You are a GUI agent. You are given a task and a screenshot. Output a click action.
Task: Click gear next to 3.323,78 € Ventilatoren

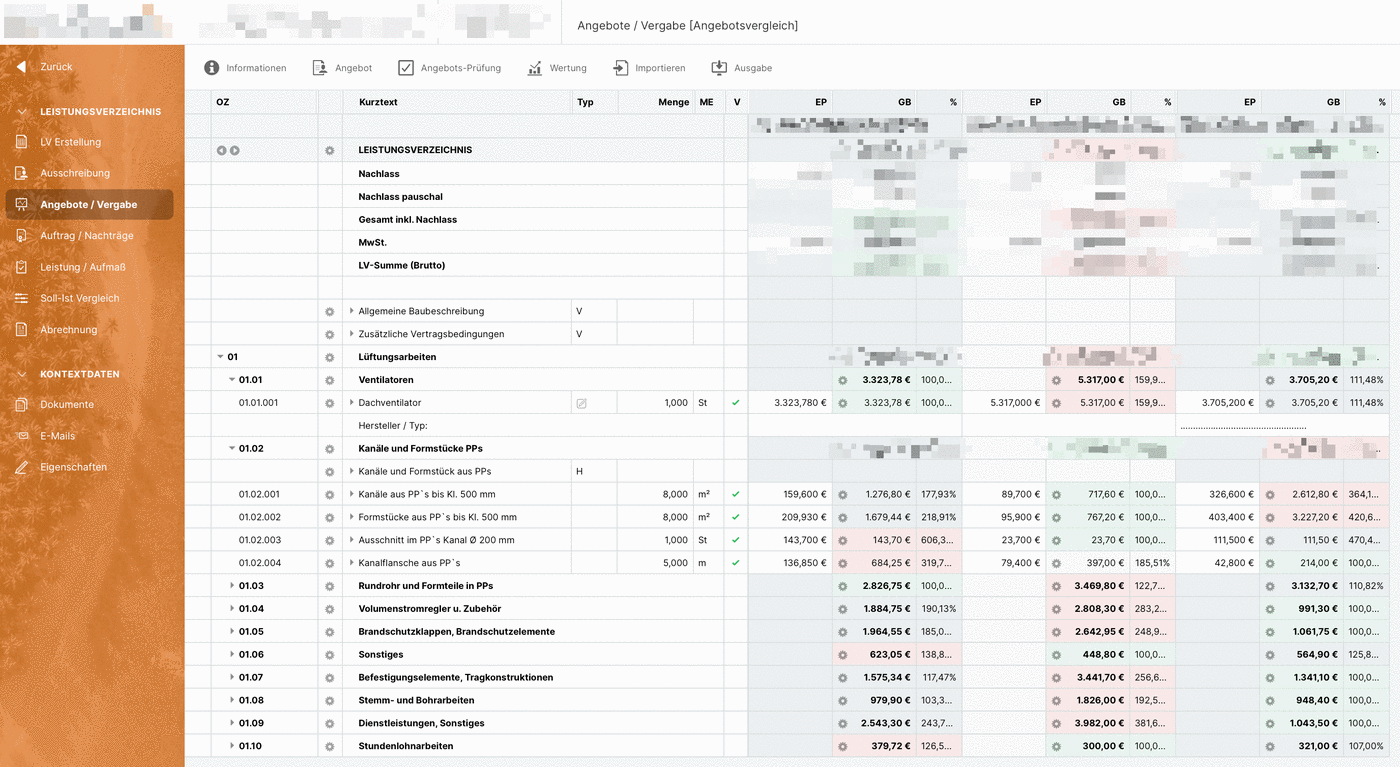[x=842, y=380]
